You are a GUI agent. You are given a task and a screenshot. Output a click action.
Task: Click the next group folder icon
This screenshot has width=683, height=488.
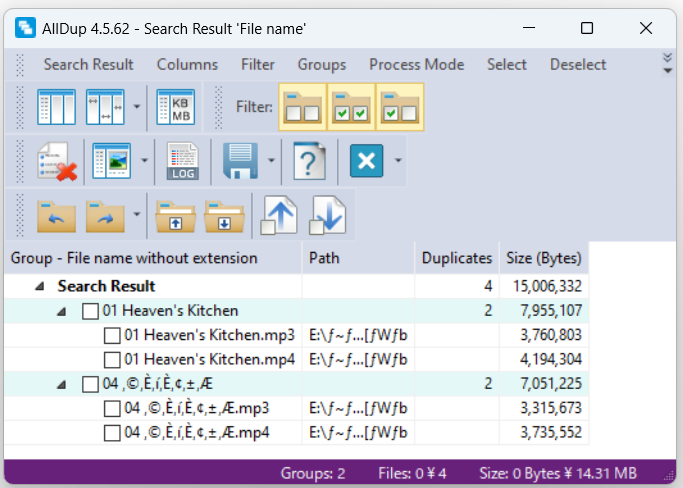coord(105,216)
